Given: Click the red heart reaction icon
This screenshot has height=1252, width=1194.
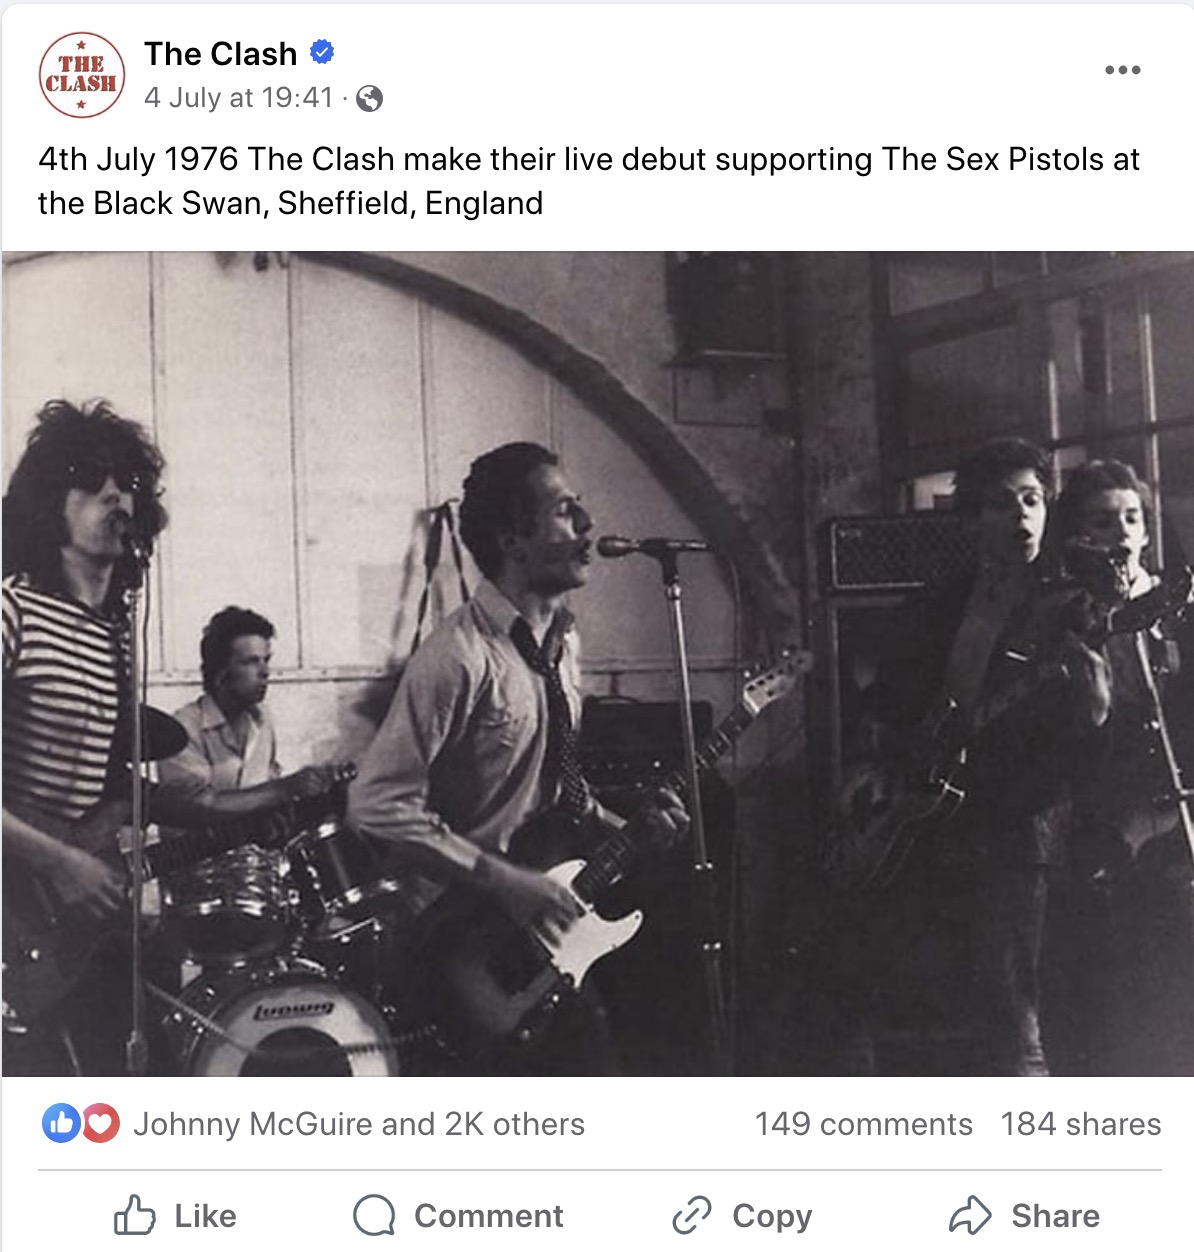Looking at the screenshot, I should tap(100, 1124).
